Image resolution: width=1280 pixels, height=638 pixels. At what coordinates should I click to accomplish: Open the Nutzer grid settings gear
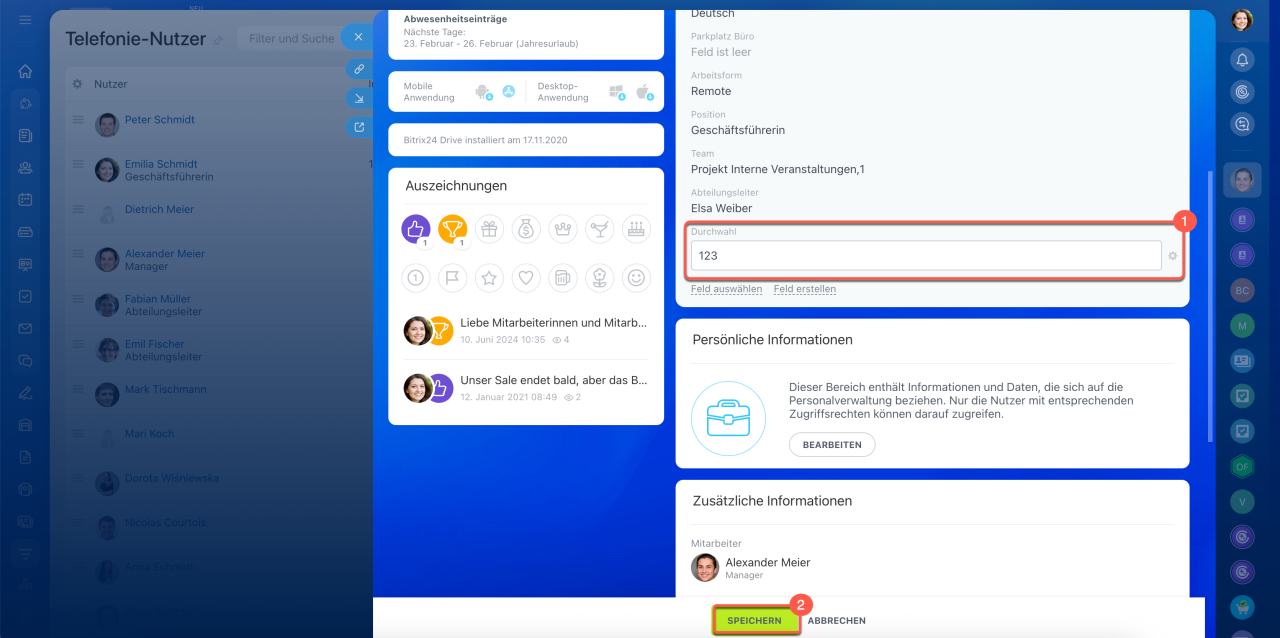(77, 84)
